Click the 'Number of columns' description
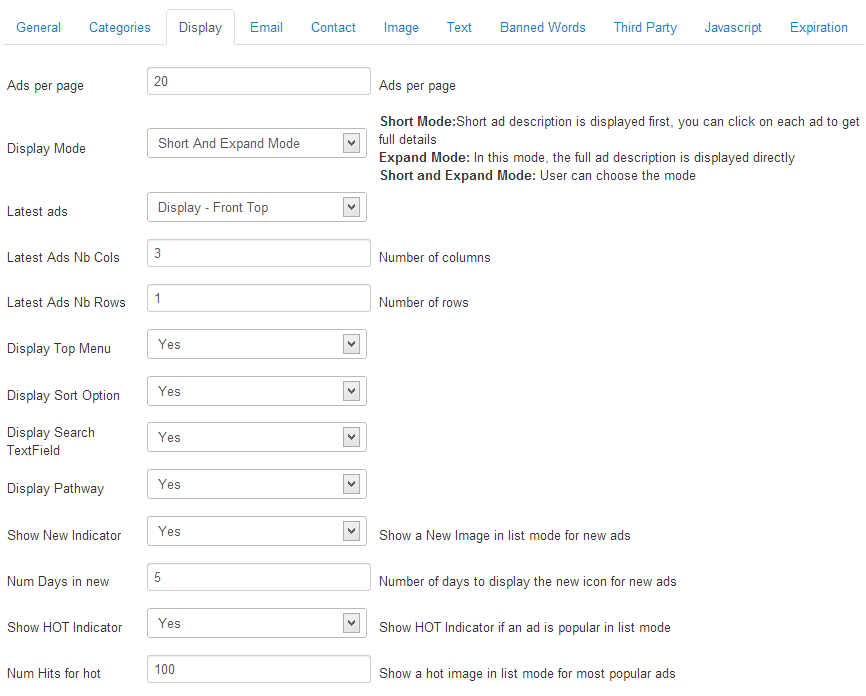This screenshot has width=866, height=696. tap(435, 257)
